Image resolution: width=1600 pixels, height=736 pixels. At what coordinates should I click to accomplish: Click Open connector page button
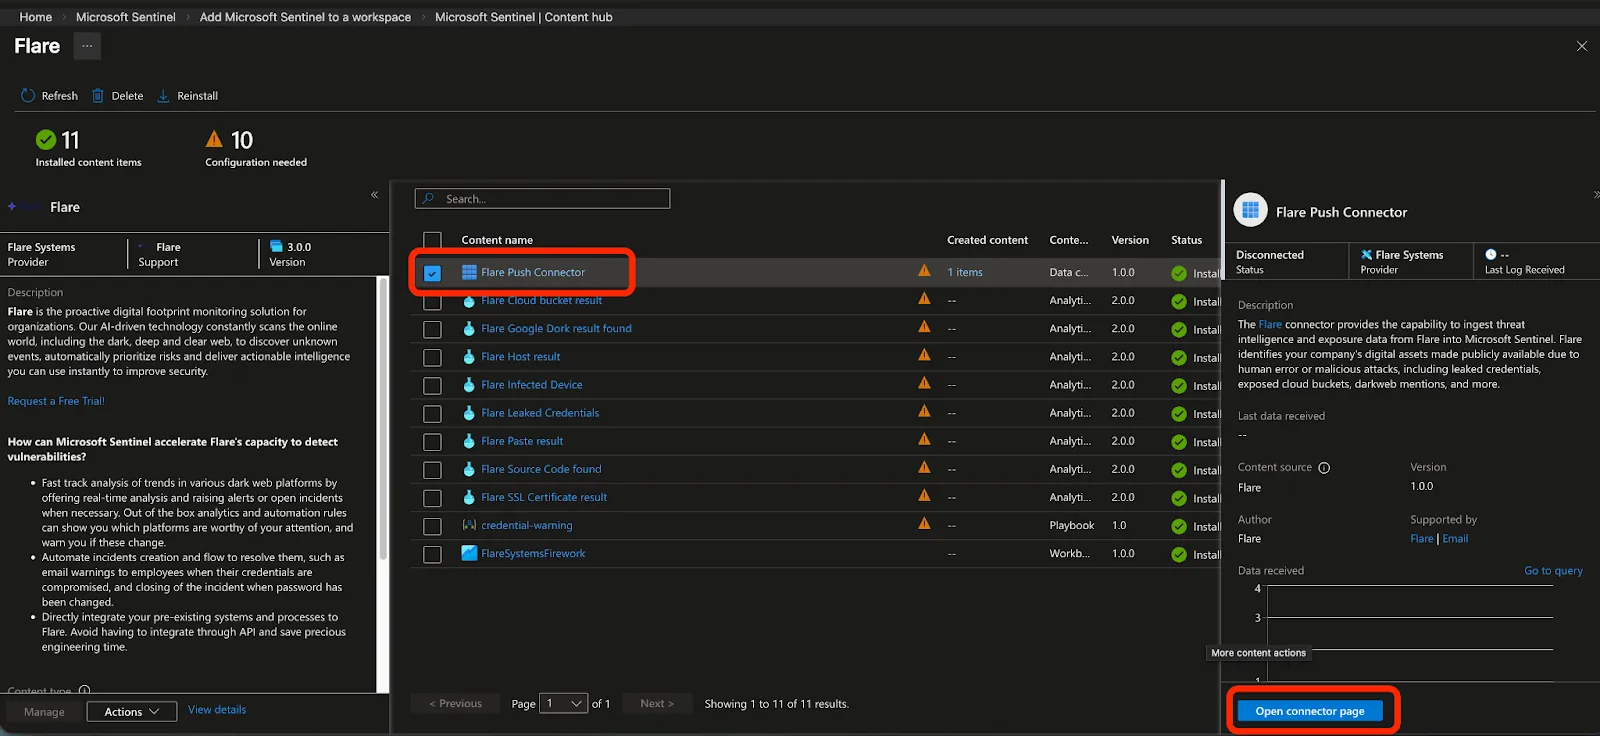tap(1310, 711)
